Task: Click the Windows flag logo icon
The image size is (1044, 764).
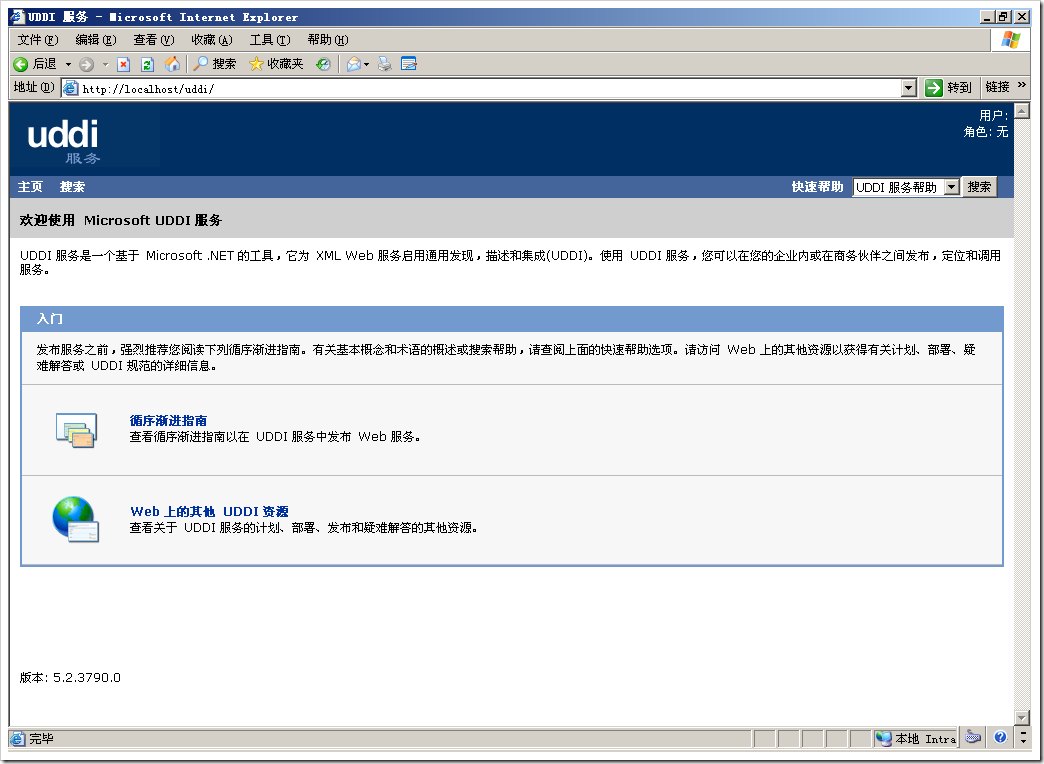Action: click(1011, 40)
